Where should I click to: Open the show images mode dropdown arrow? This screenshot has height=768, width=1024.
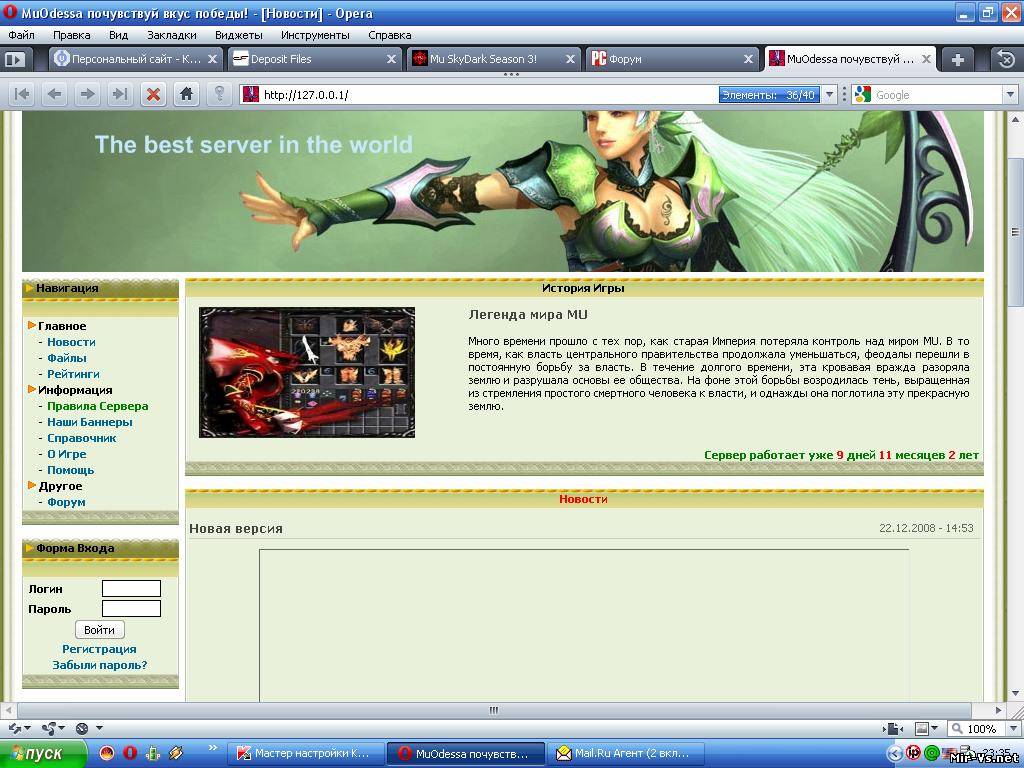coord(935,728)
